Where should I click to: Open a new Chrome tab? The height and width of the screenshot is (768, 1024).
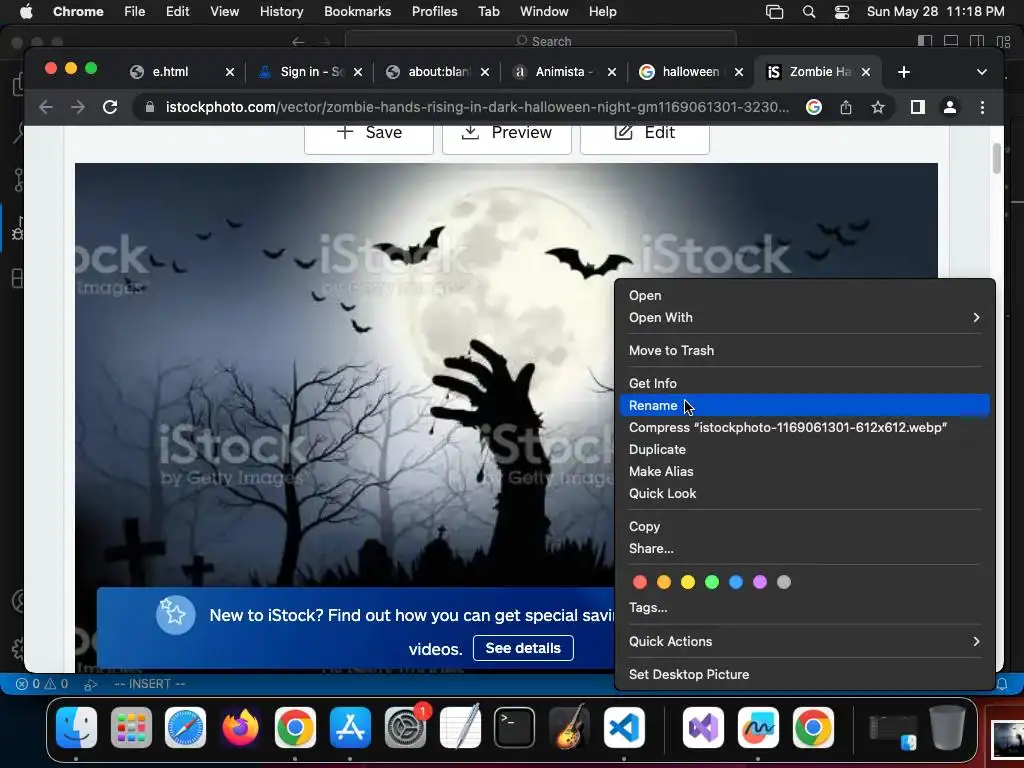click(x=904, y=72)
